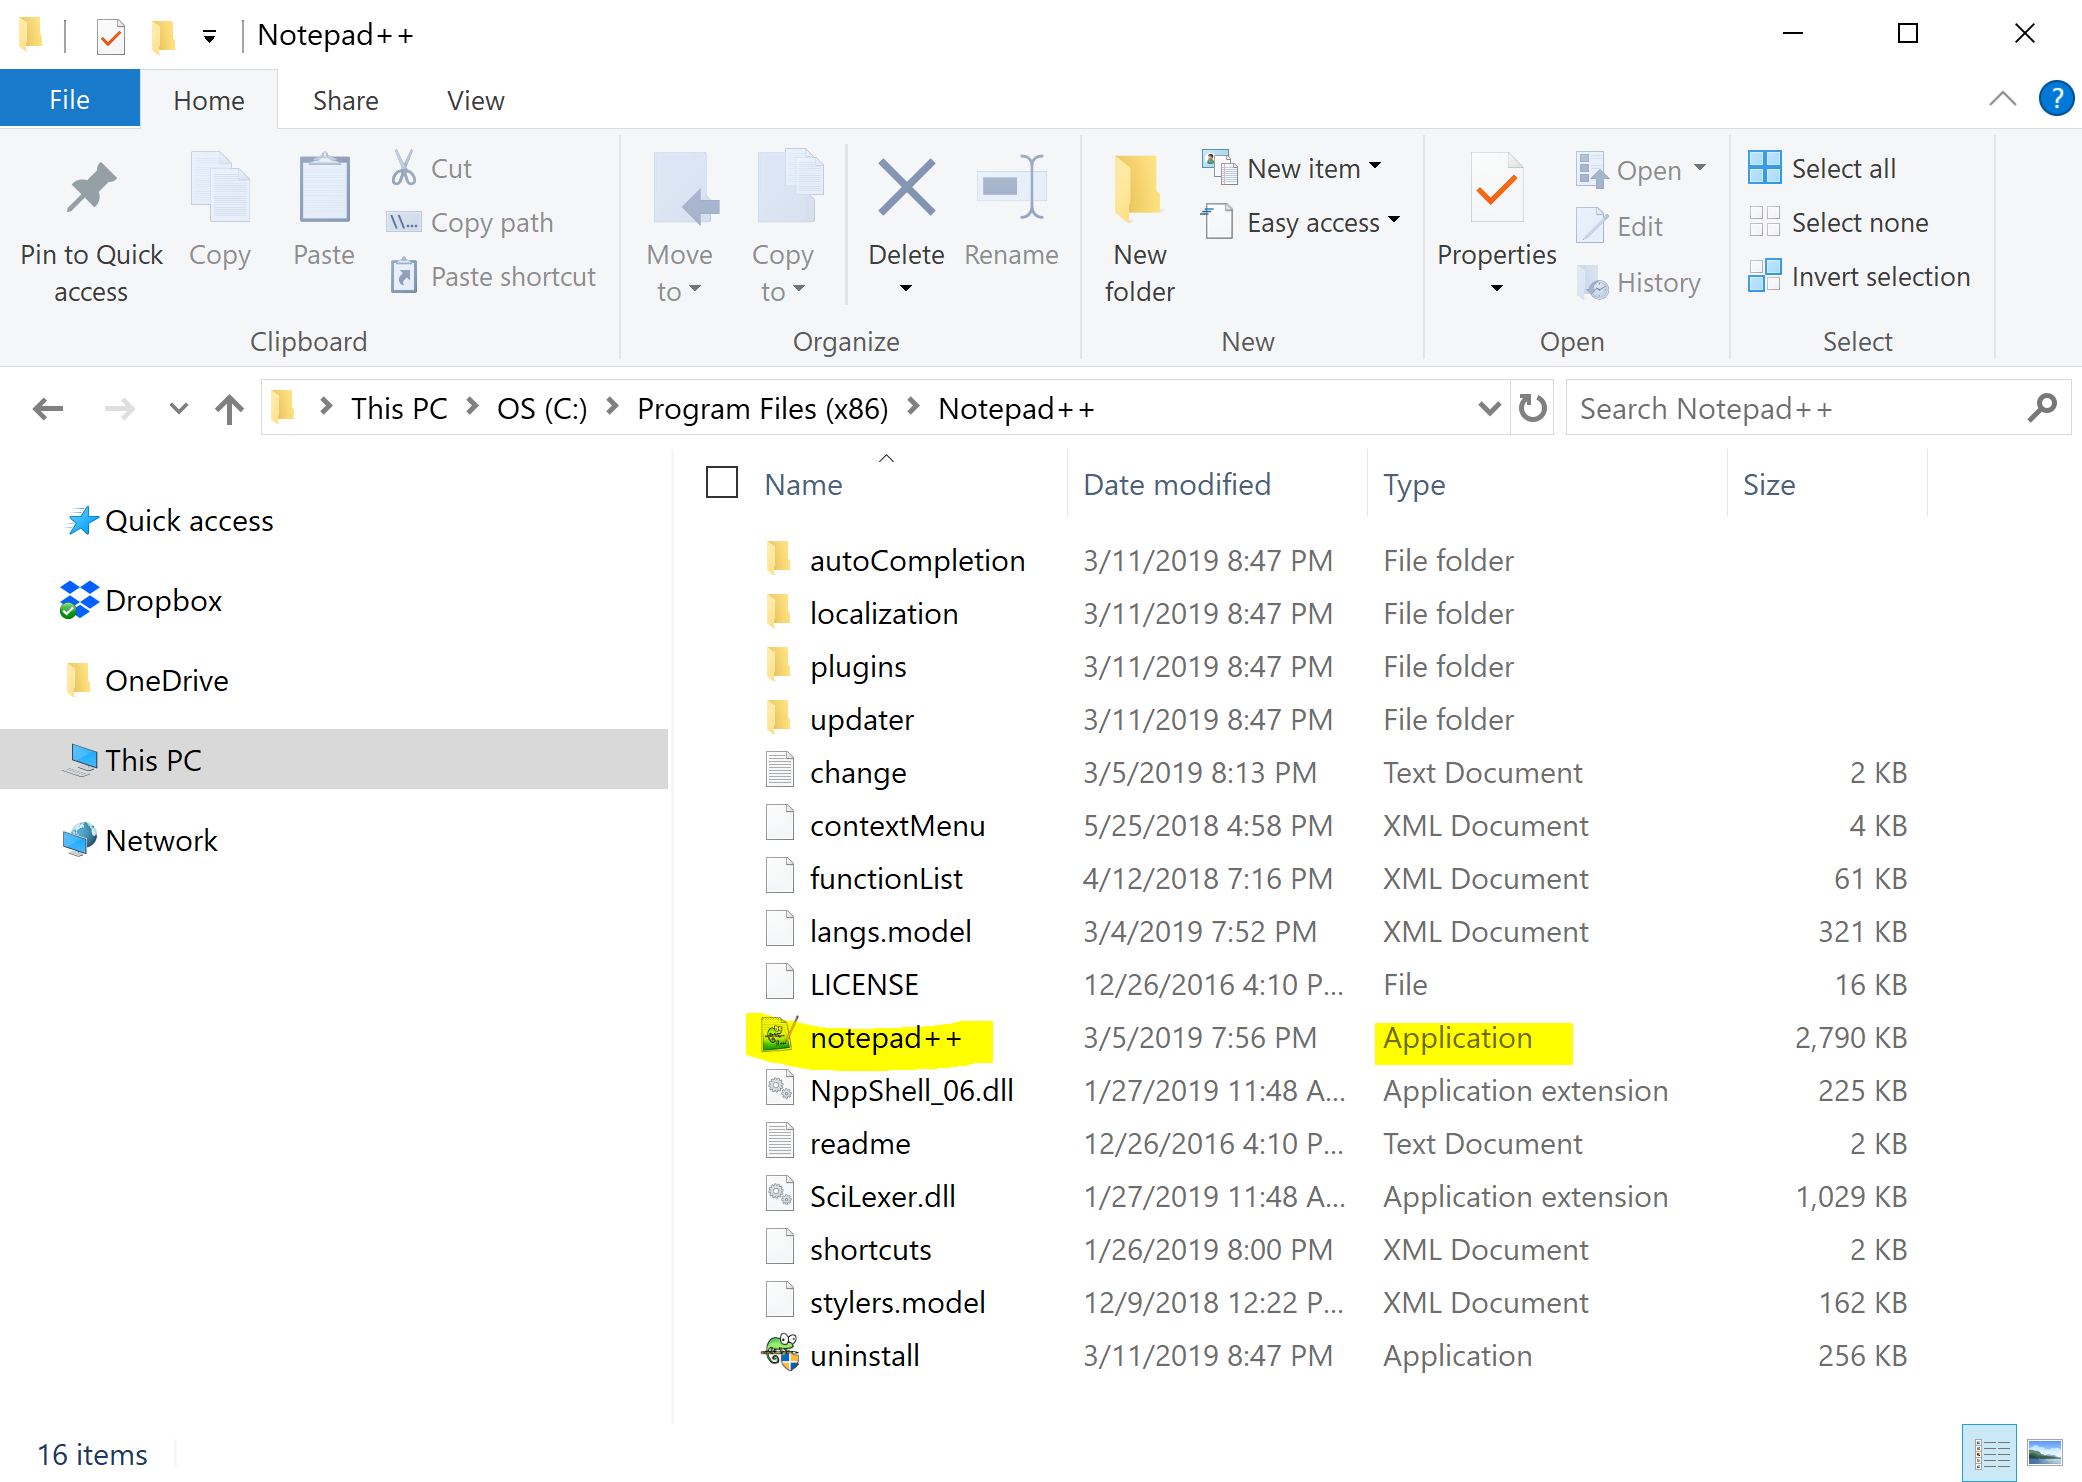Screen dimensions: 2082x1482
Task: Switch to large icons view in status bar
Action: [2044, 1452]
